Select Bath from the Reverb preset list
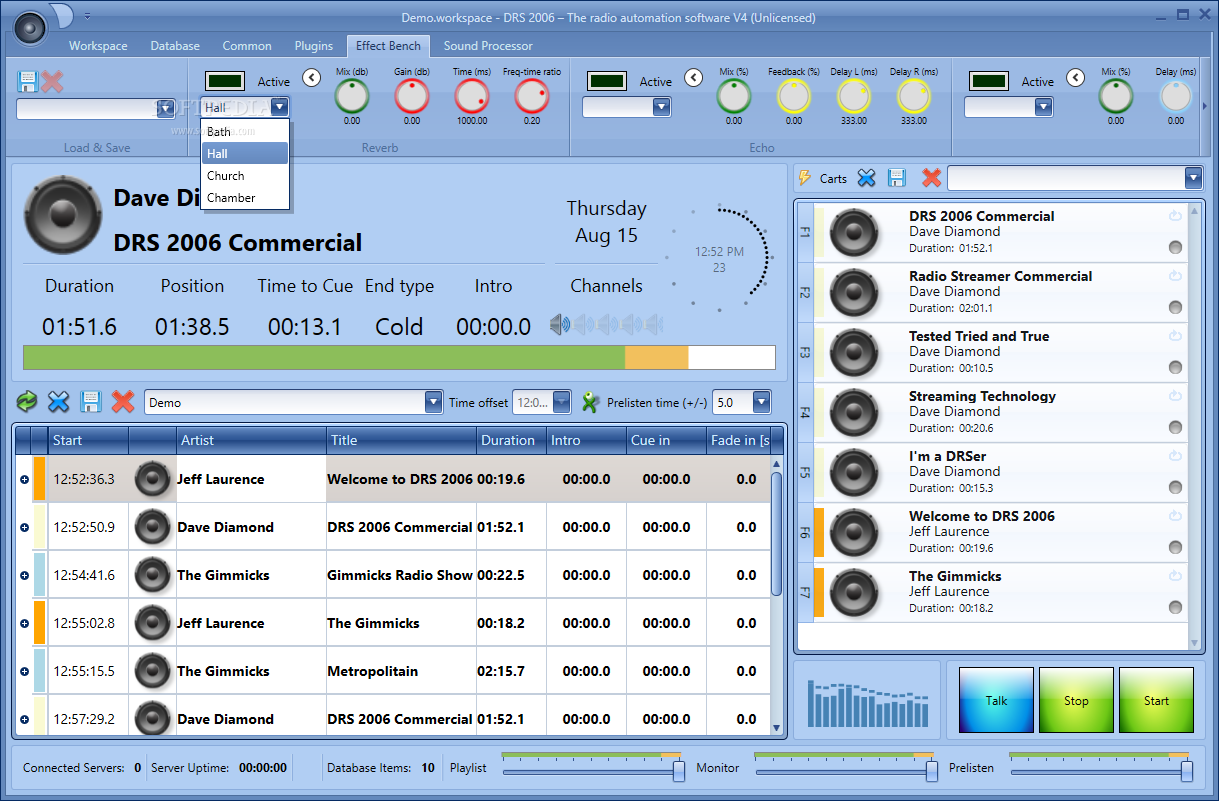1219x801 pixels. (x=245, y=131)
